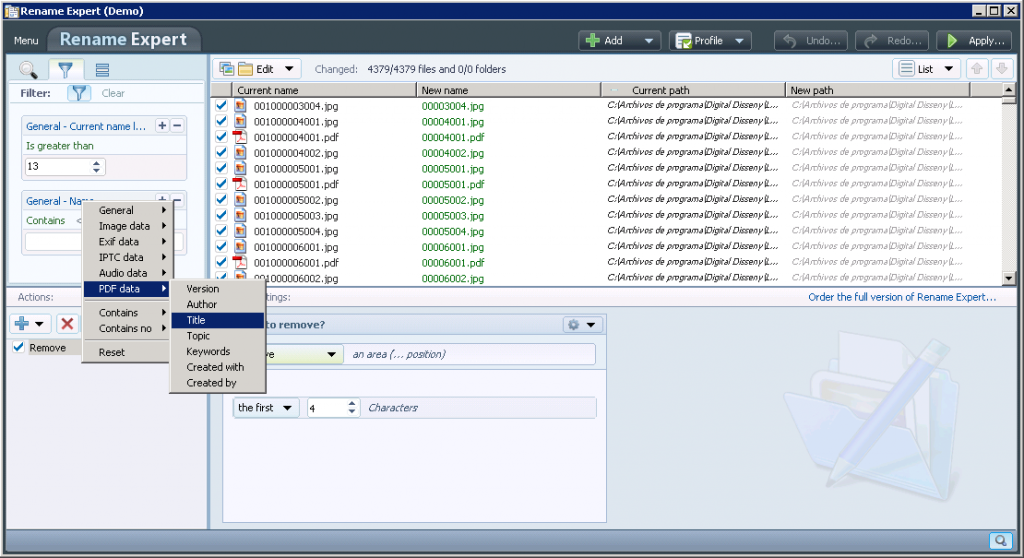Clear the filter
Viewport: 1024px width, 558px height.
click(113, 93)
